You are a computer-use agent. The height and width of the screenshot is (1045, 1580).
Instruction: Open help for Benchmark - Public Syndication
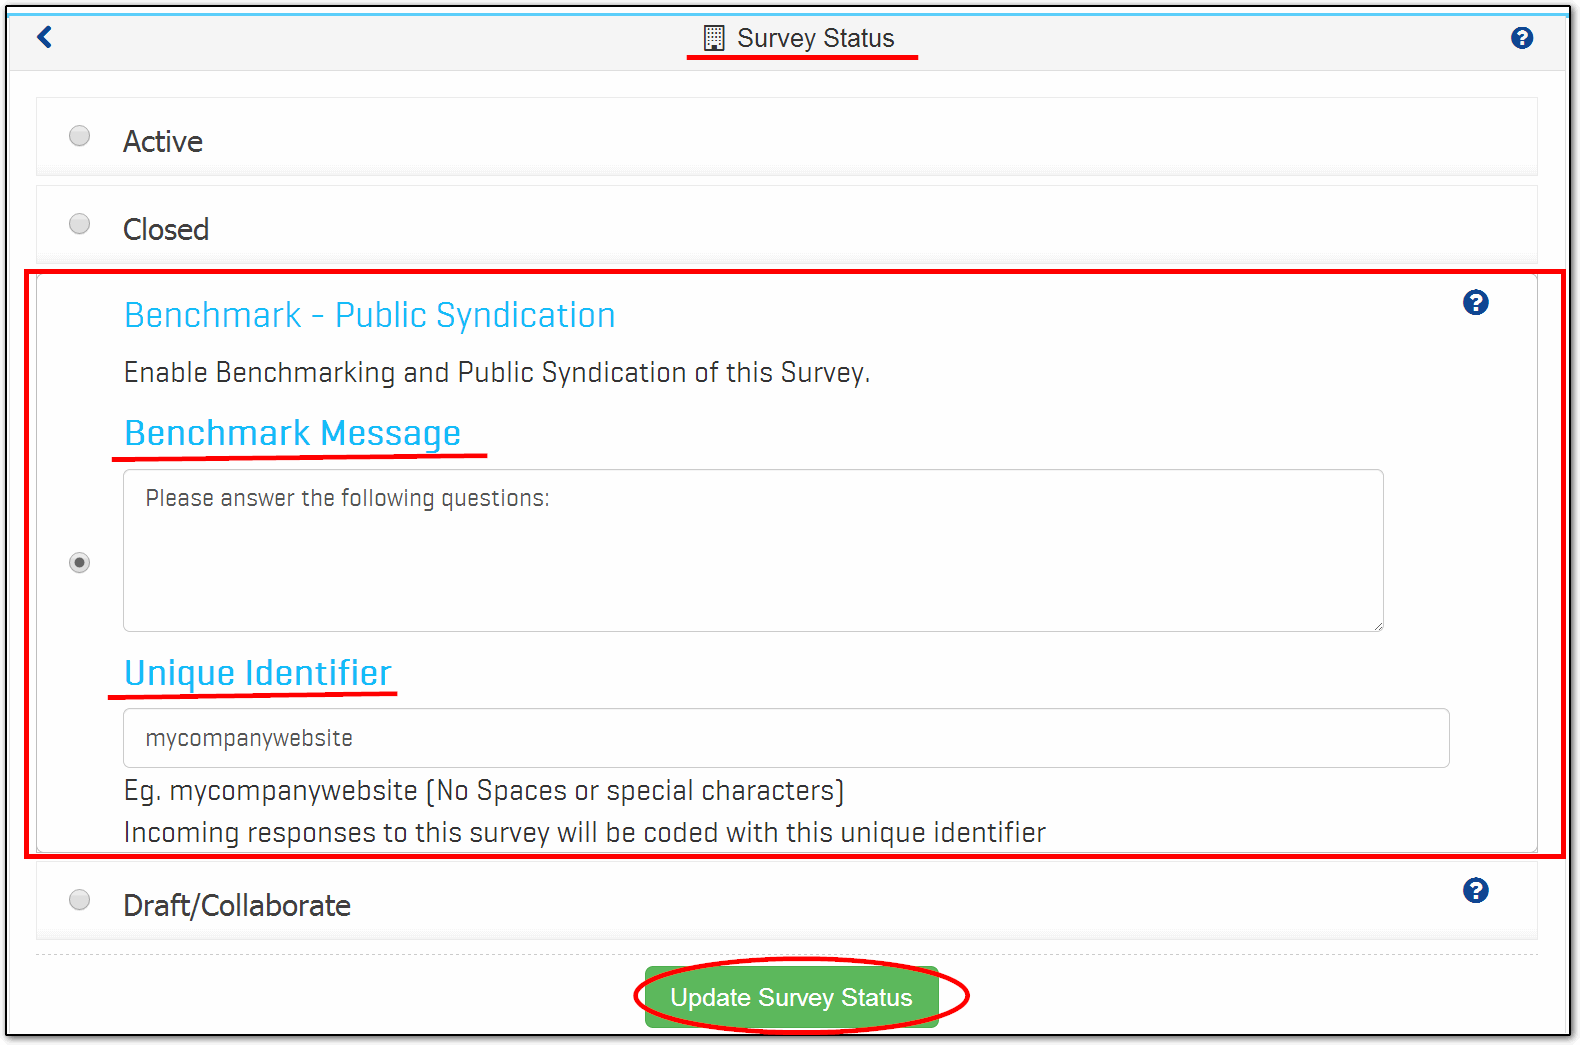[1475, 302]
